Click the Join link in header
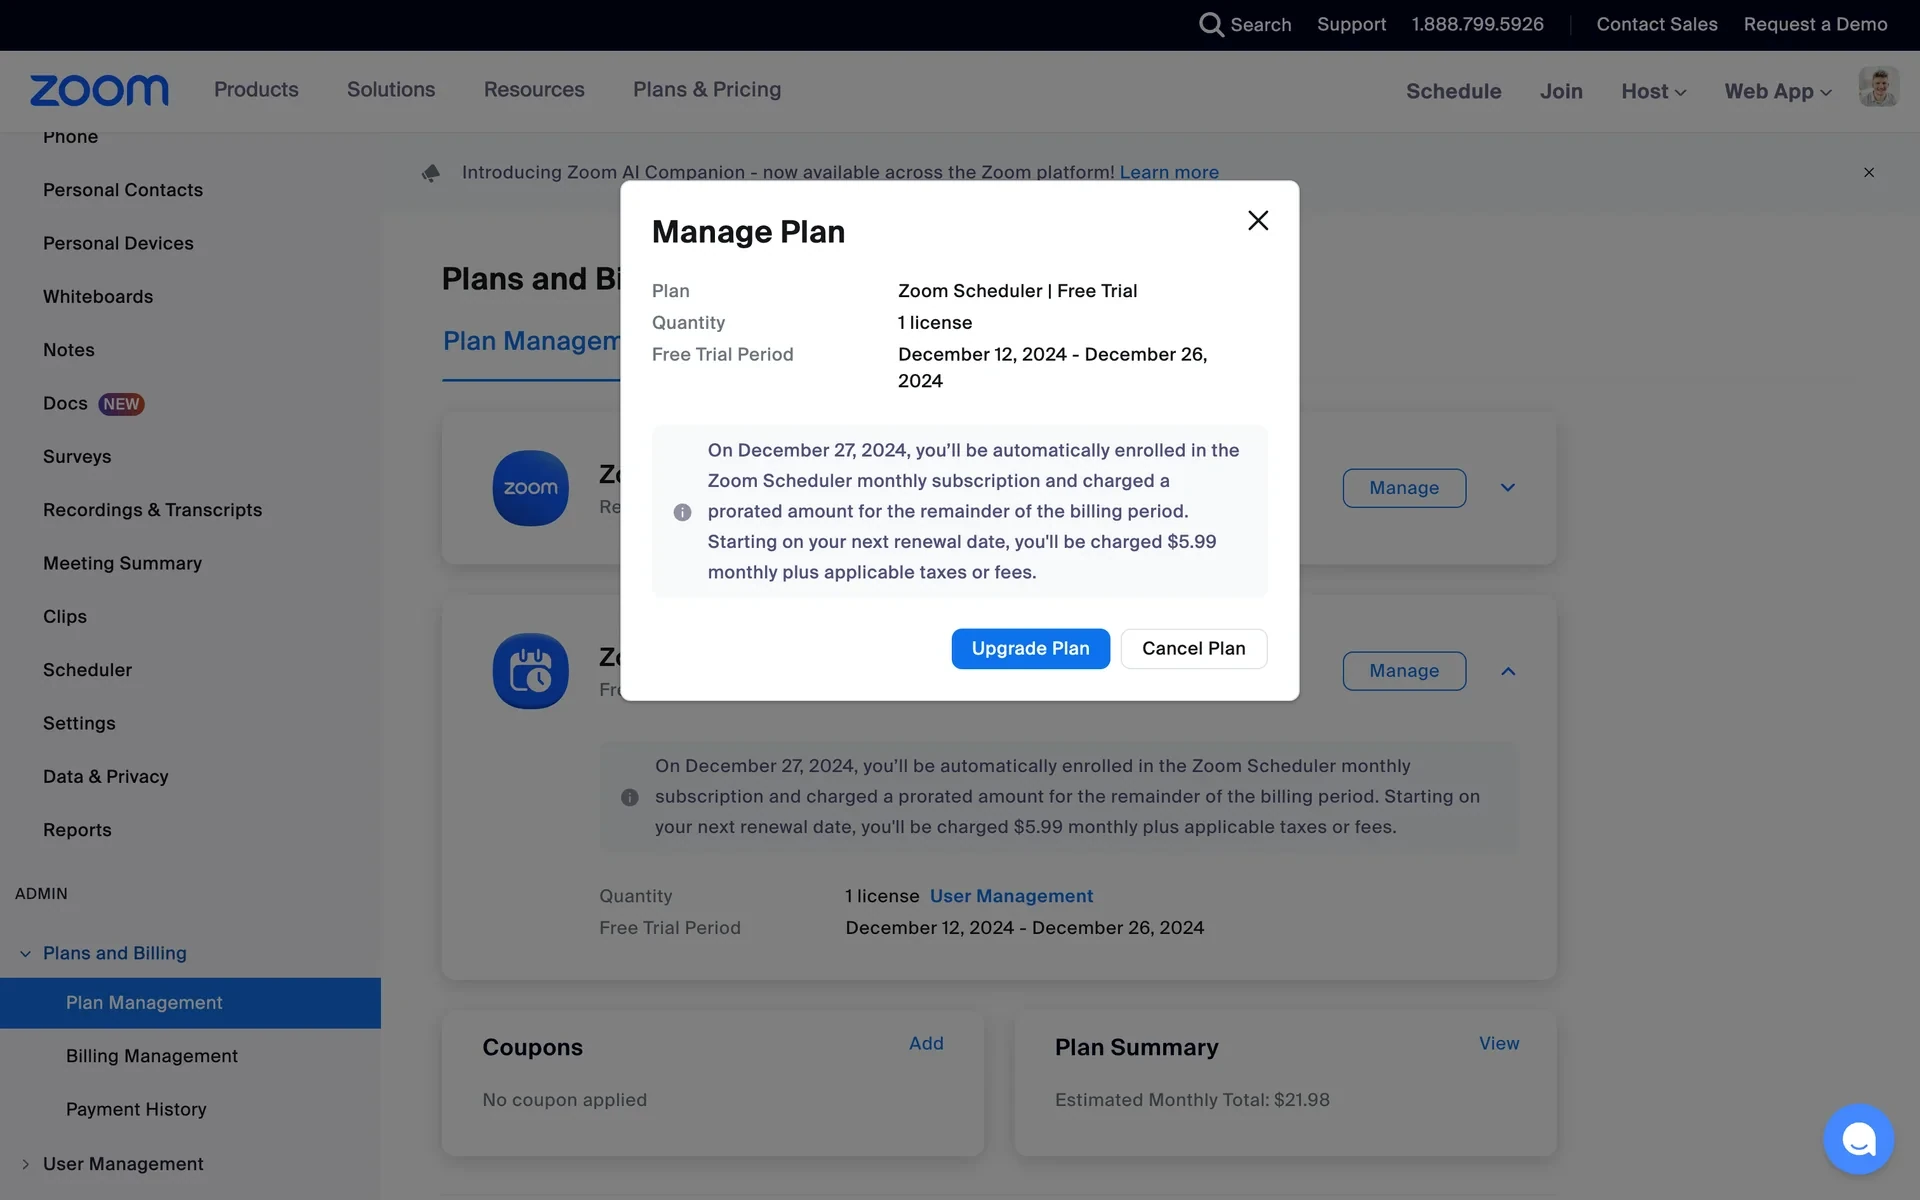Screen dimensions: 1920x1200 coord(1561,91)
